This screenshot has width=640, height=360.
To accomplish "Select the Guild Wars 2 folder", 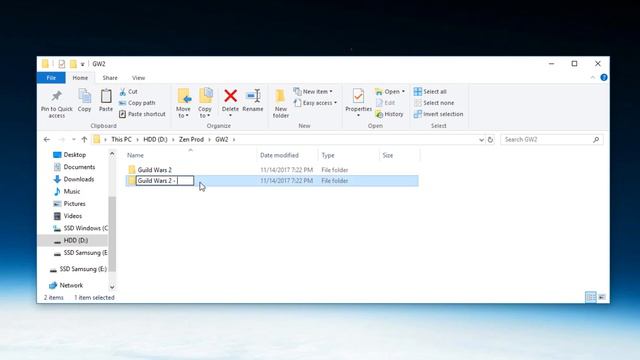I will pos(154,170).
